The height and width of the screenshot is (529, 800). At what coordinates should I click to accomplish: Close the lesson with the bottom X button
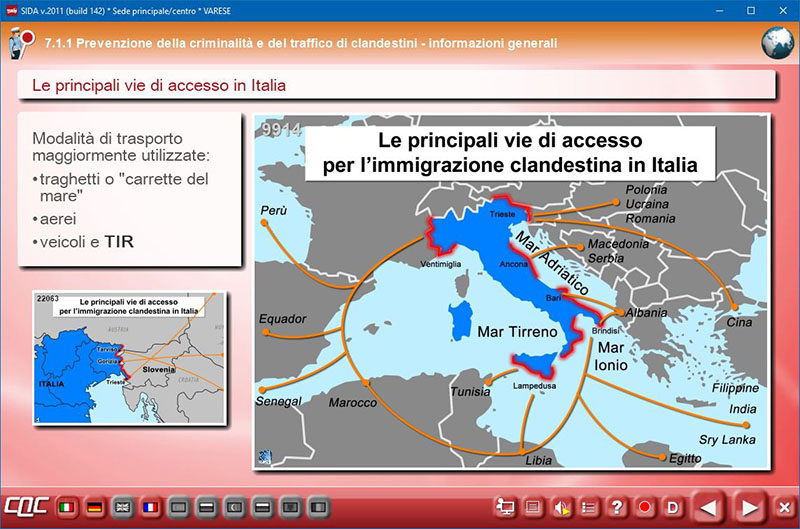[784, 507]
